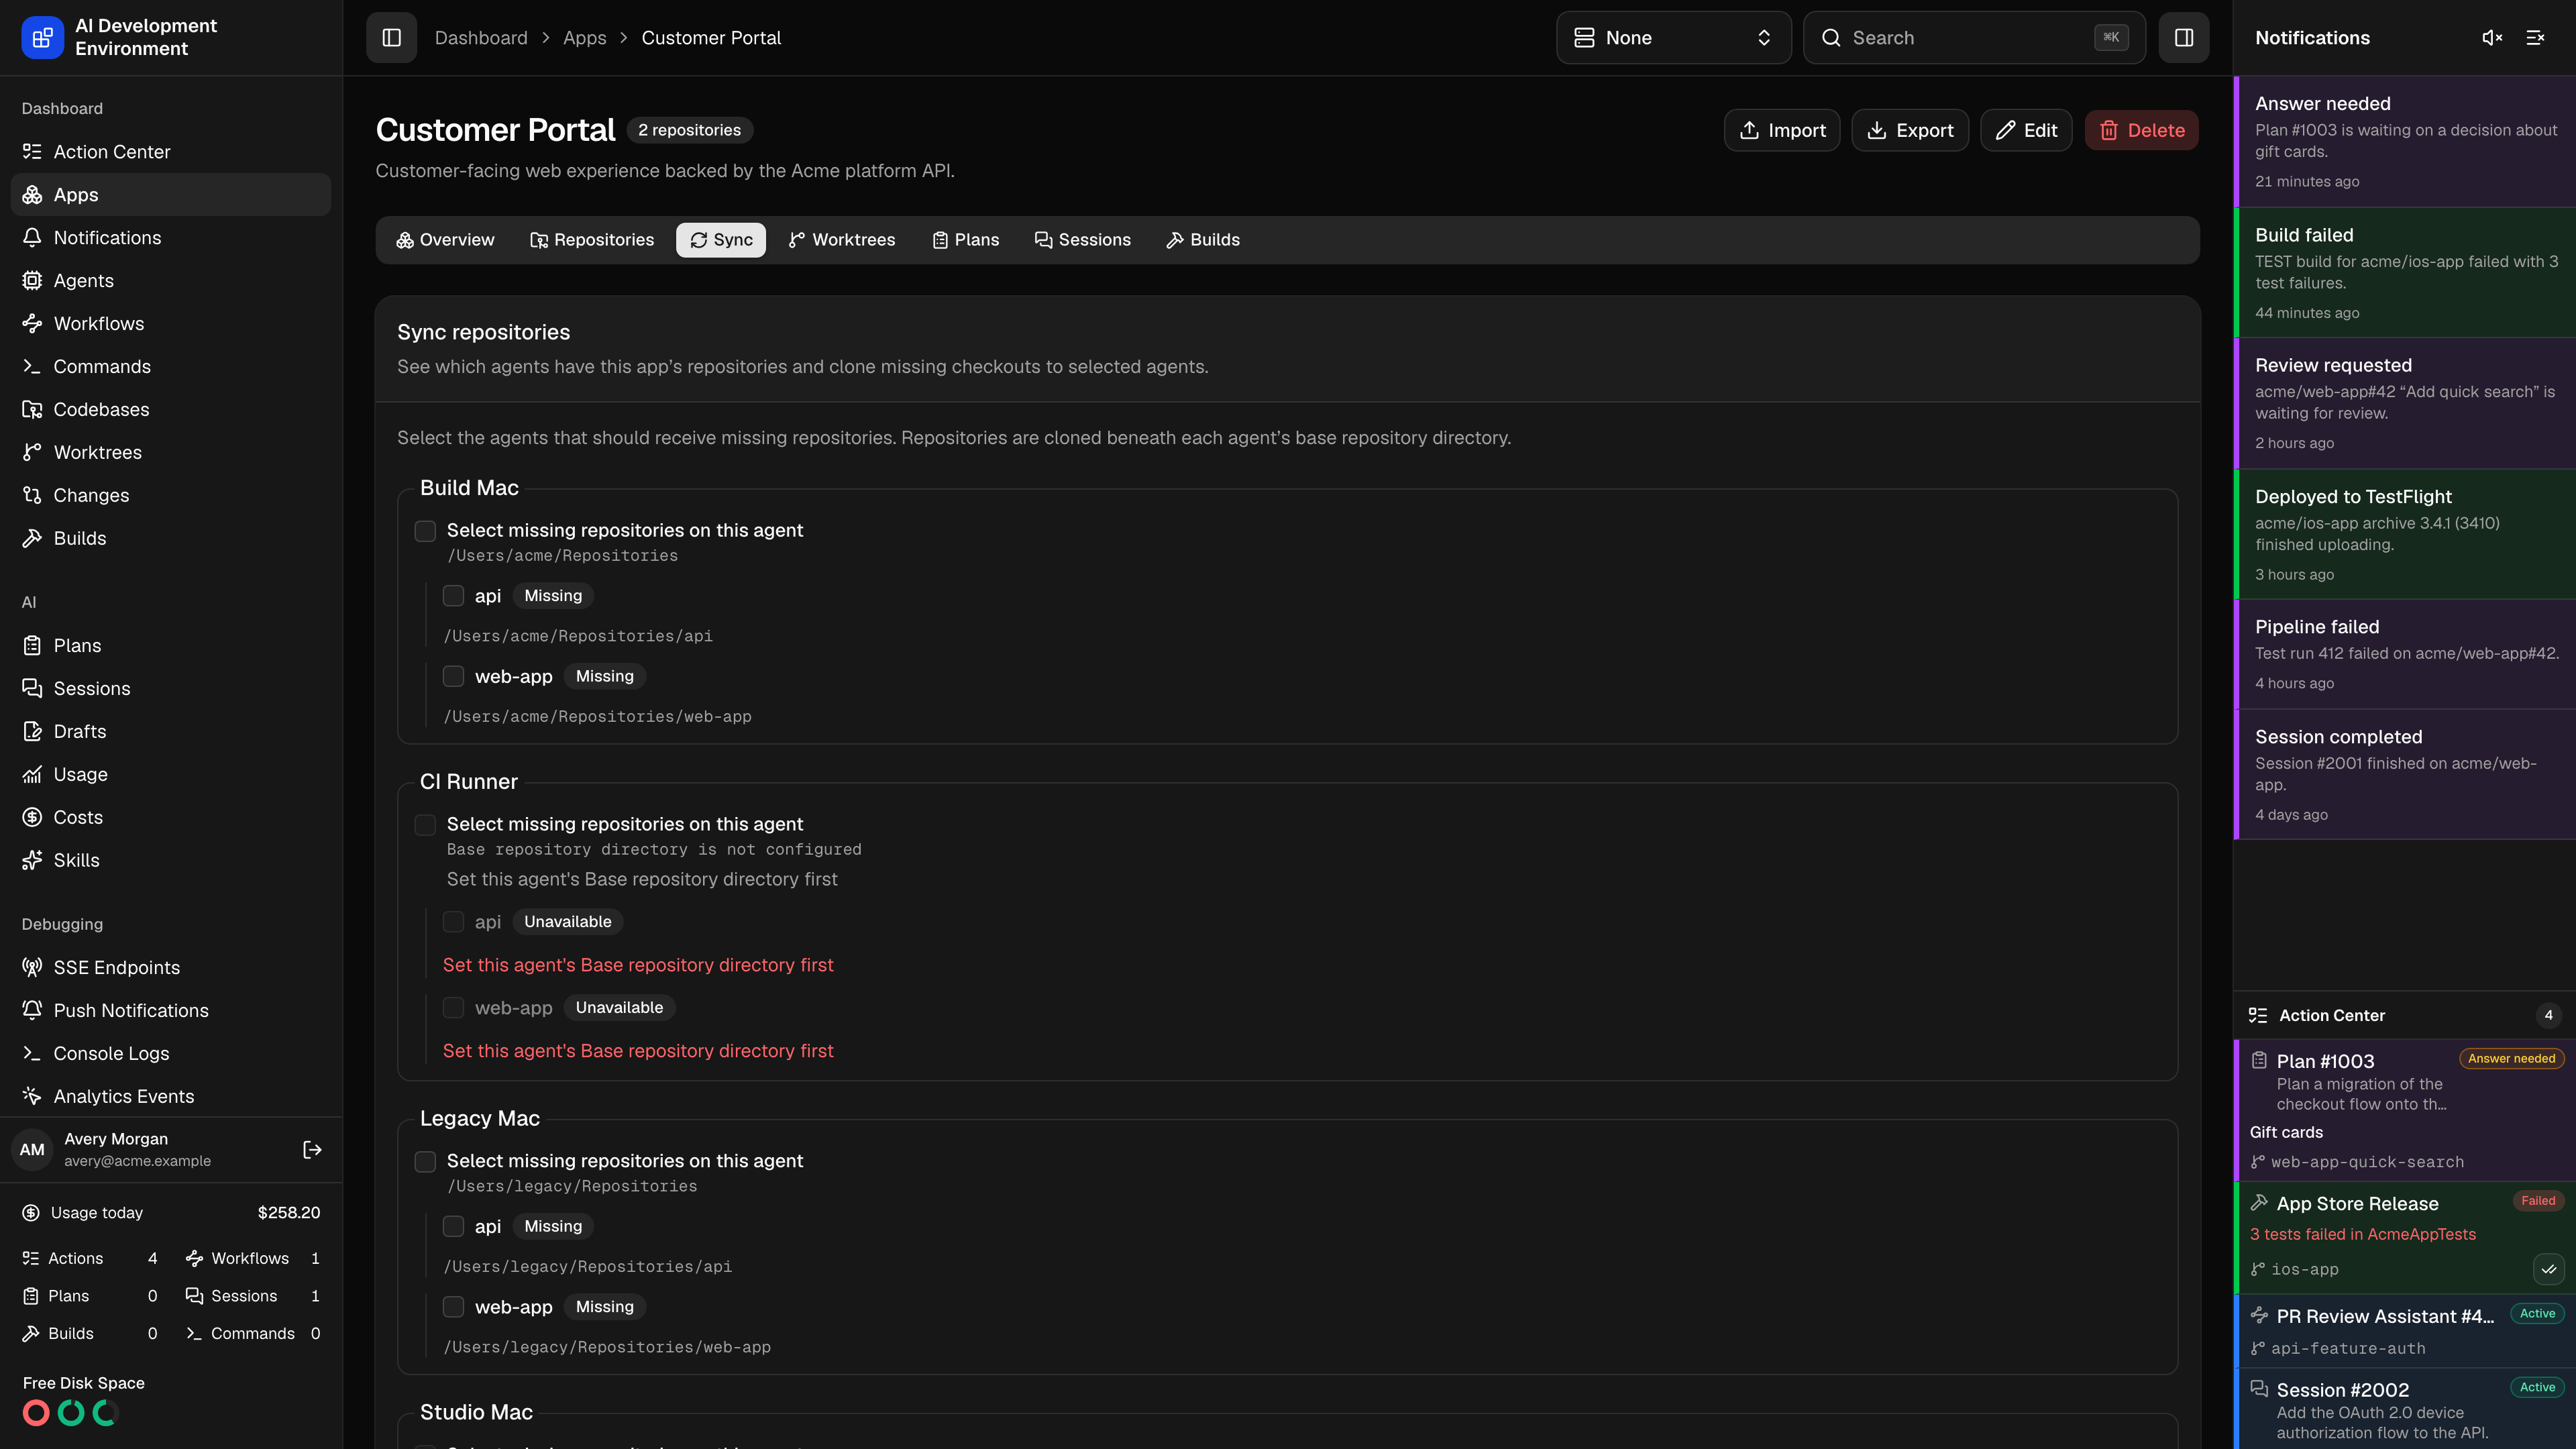Click the checkmark icon on App Store Release card
Viewport: 2576px width, 1449px height.
(2548, 1270)
